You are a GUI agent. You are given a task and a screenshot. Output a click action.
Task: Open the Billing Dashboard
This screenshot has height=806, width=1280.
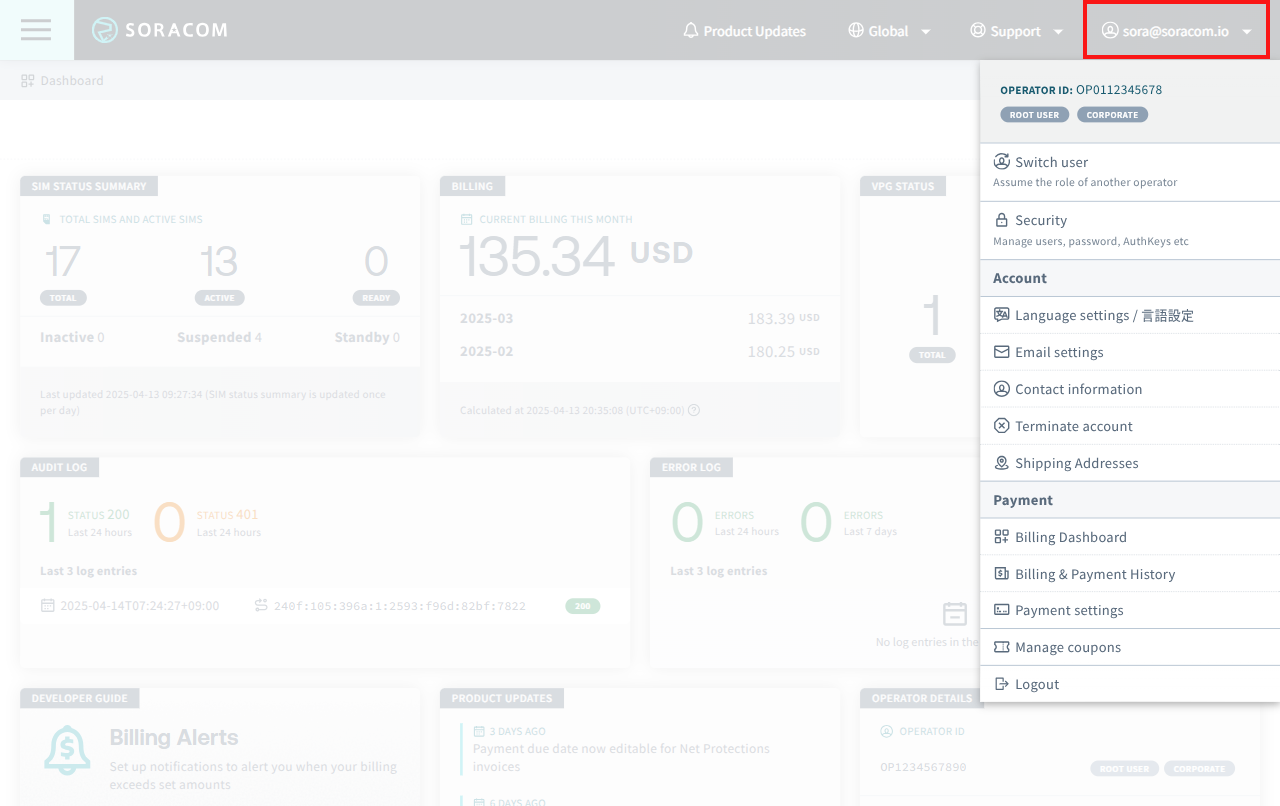(x=1070, y=537)
